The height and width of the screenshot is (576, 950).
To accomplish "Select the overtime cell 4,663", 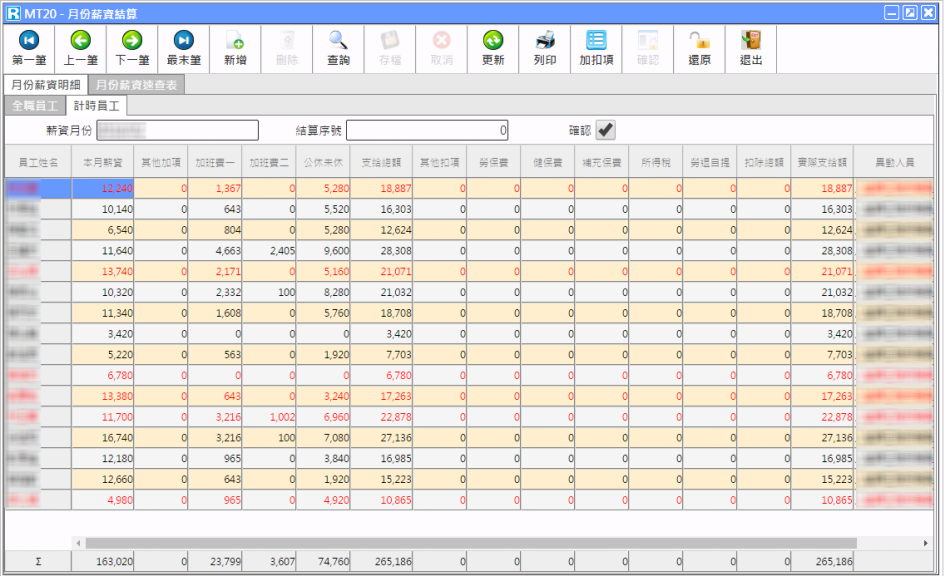I will (x=214, y=251).
